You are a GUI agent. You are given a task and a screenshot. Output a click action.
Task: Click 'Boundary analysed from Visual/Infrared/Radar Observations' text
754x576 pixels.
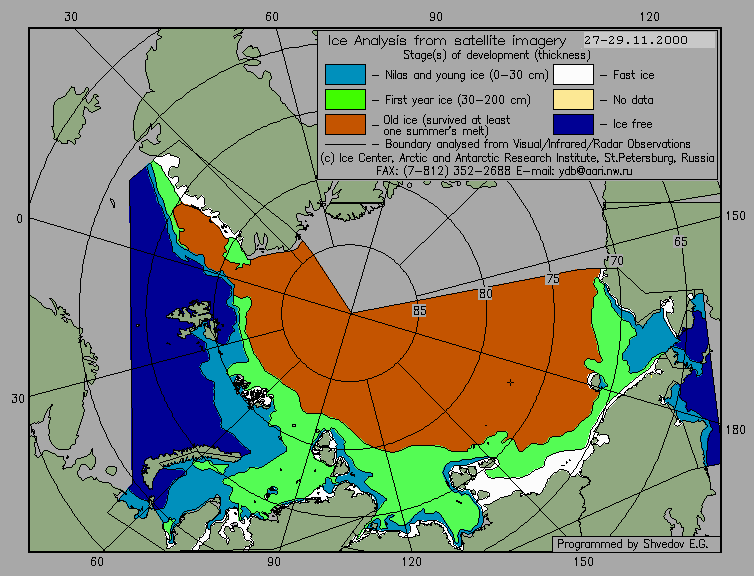tap(538, 144)
